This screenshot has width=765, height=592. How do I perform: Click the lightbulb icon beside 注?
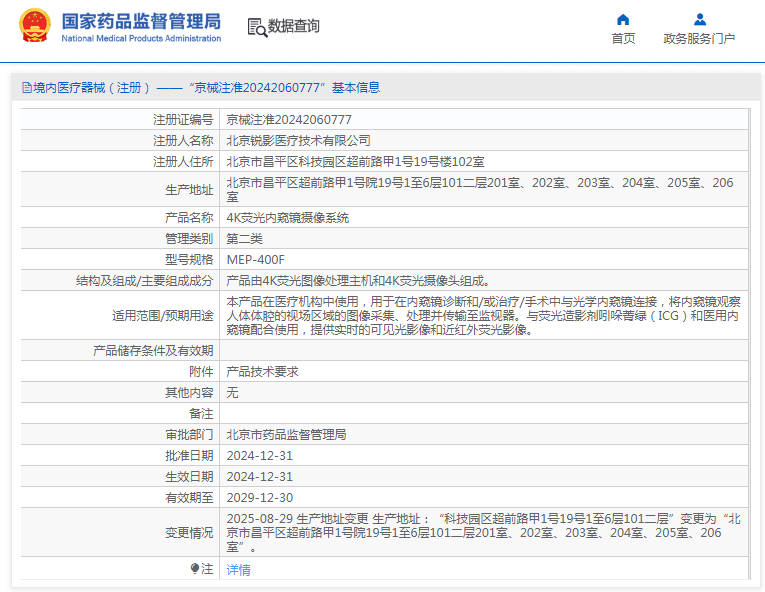(195, 568)
